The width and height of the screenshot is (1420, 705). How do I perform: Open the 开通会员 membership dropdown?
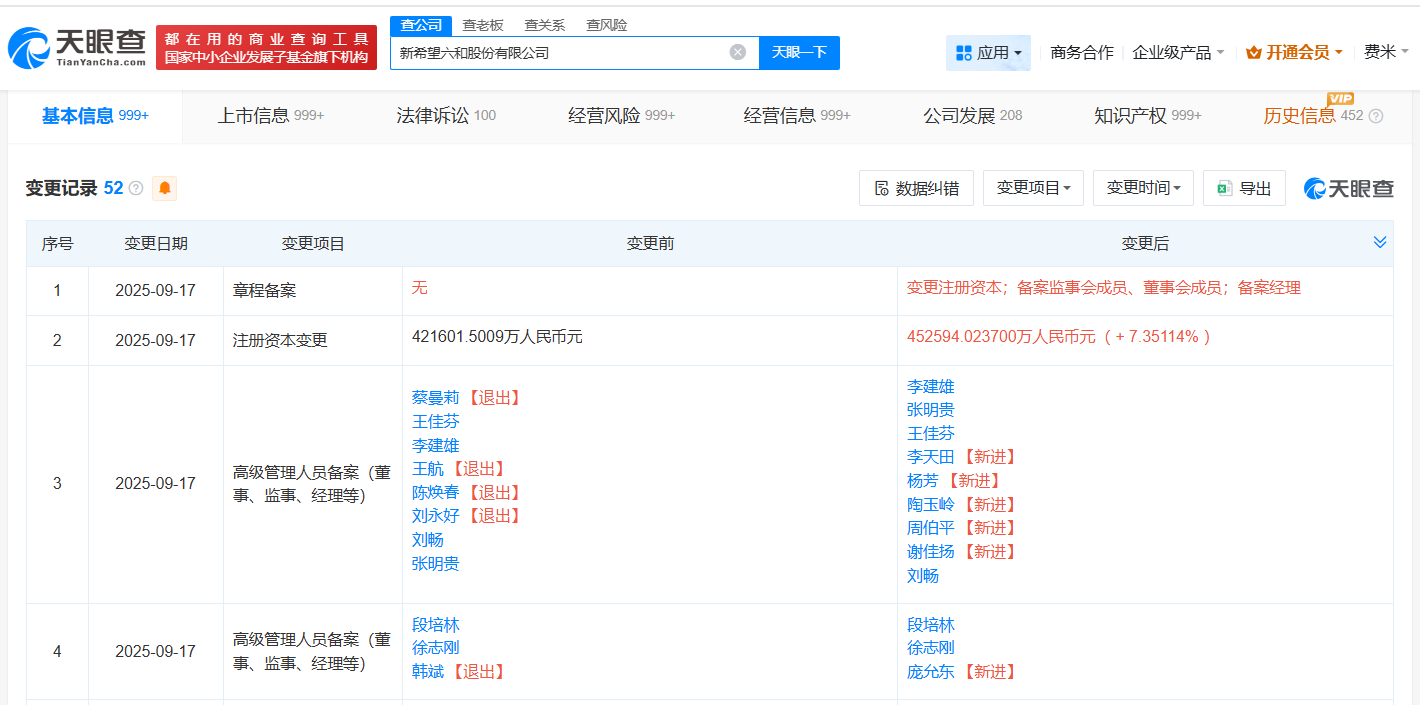pyautogui.click(x=1294, y=53)
